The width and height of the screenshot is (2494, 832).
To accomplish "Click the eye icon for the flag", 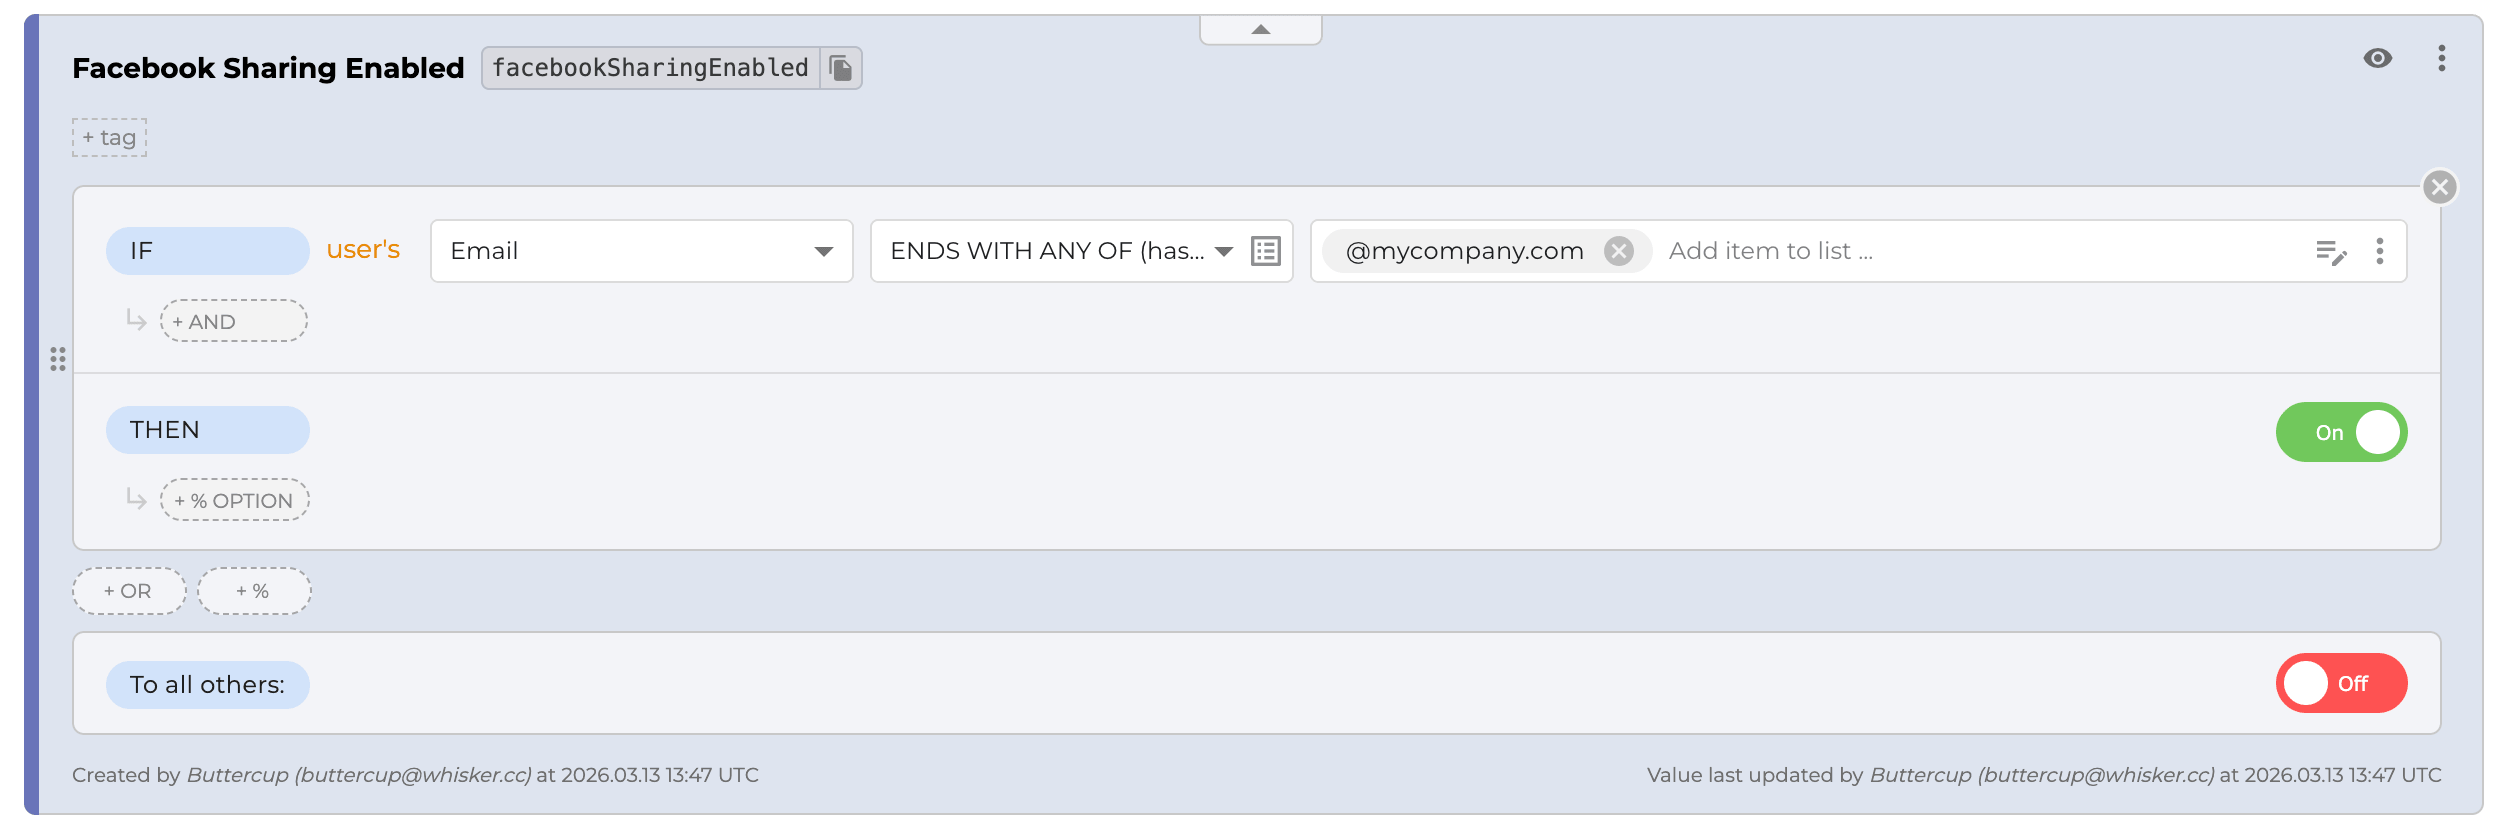I will coord(2378,58).
